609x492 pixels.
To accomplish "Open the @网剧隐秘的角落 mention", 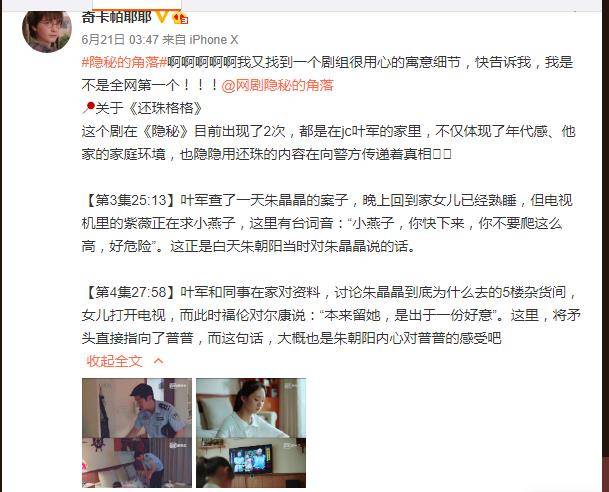I will click(277, 85).
